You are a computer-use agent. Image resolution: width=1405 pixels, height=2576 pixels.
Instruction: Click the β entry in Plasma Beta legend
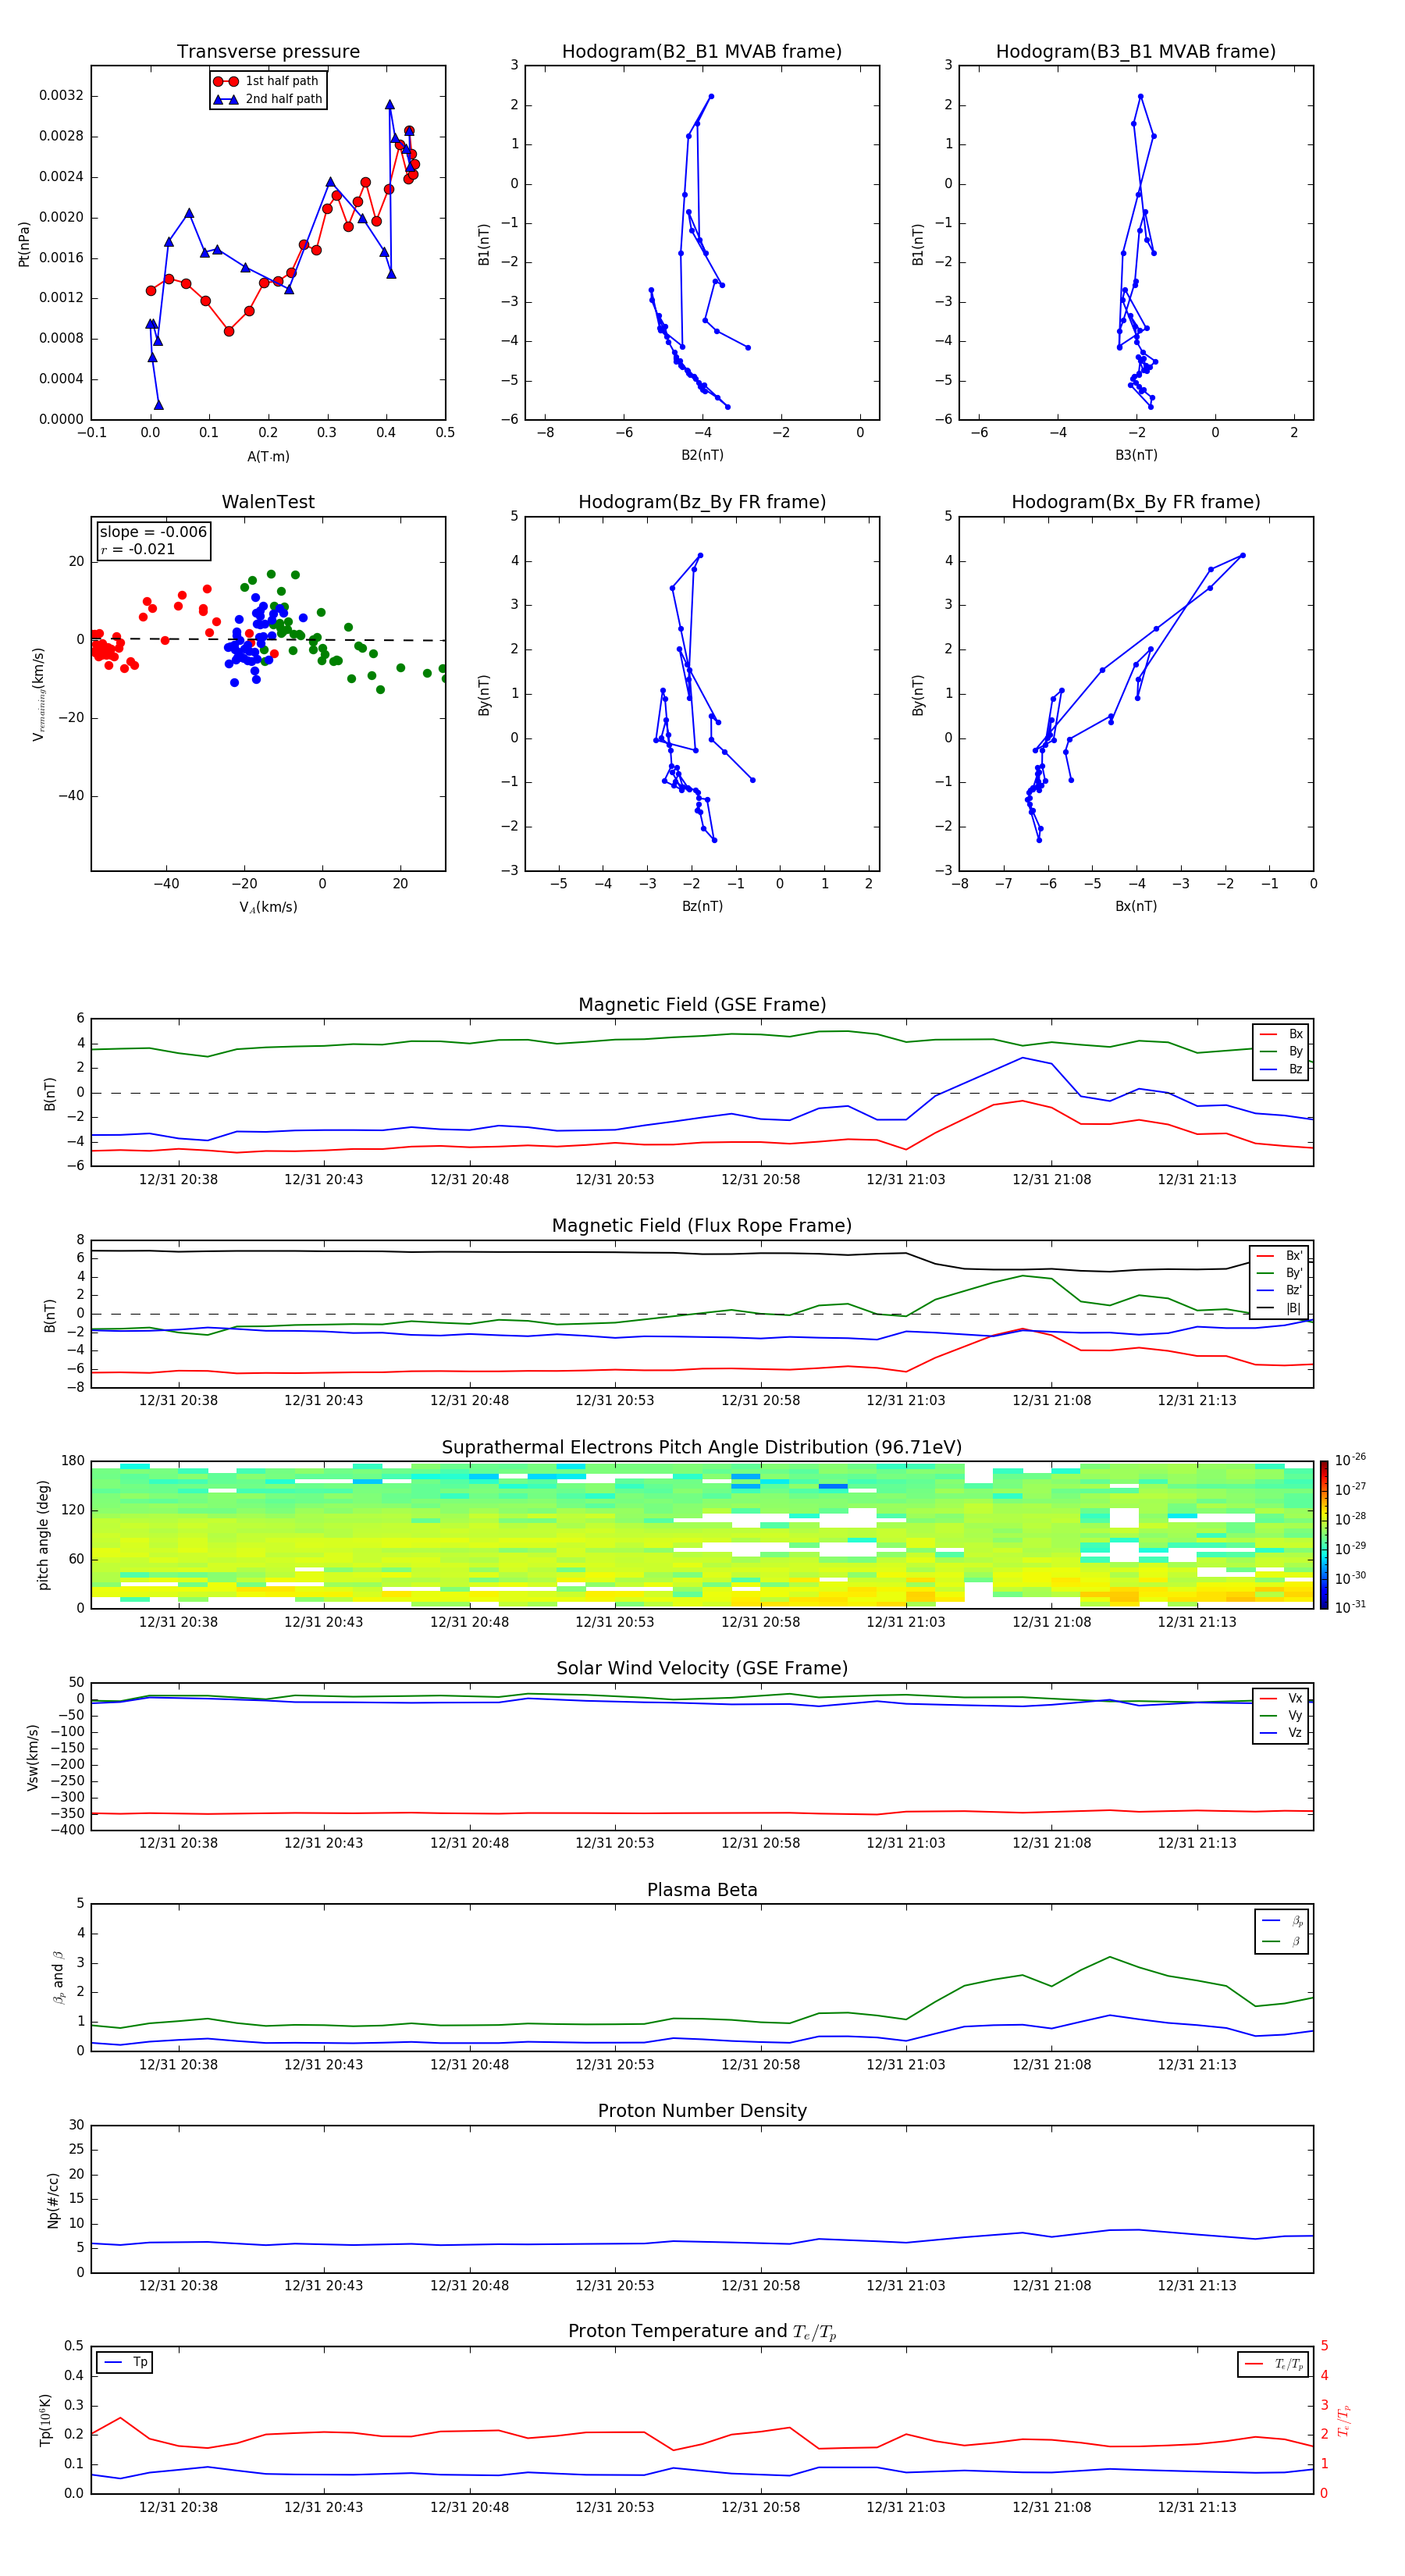coord(1282,1941)
